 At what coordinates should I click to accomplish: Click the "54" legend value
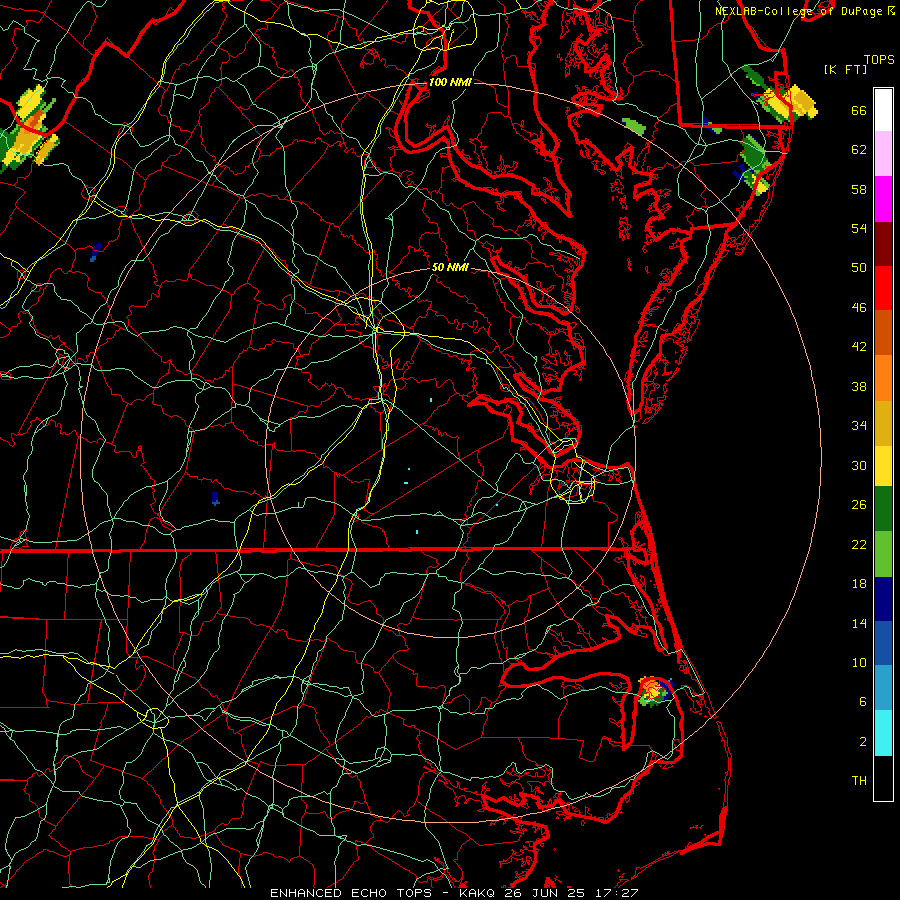tap(859, 228)
